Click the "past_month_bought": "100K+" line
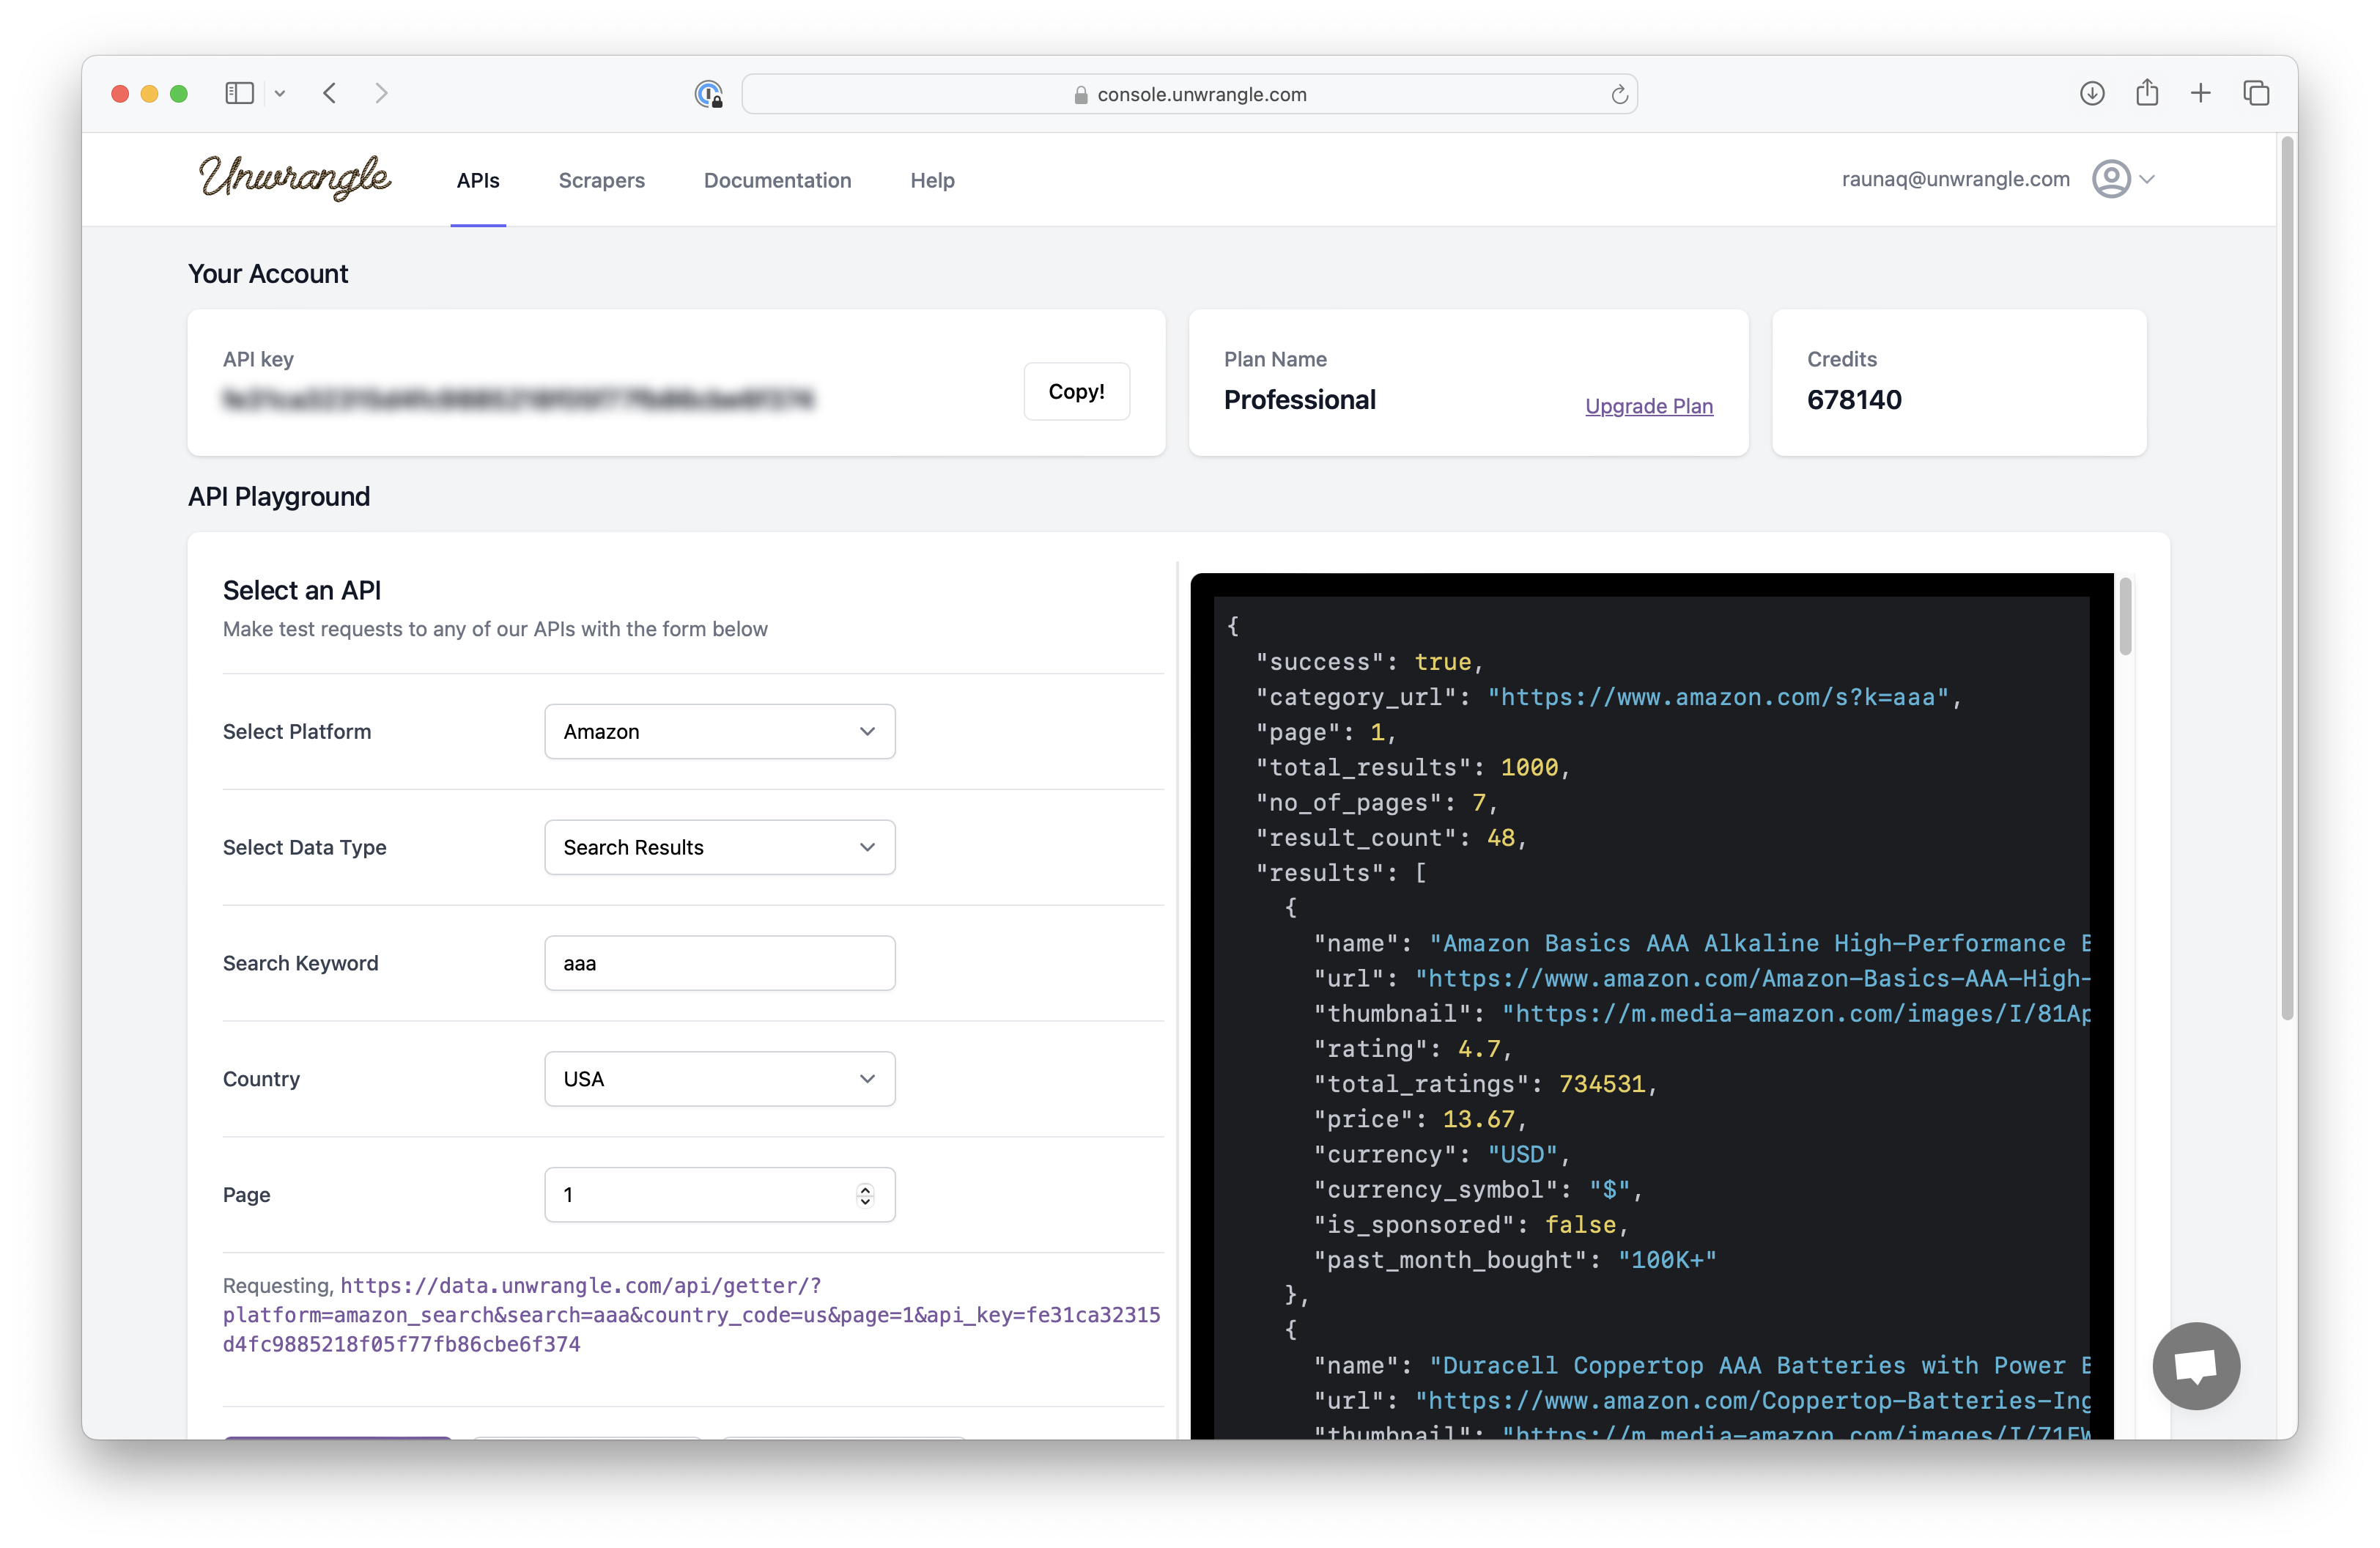Image resolution: width=2380 pixels, height=1548 pixels. tap(1515, 1260)
